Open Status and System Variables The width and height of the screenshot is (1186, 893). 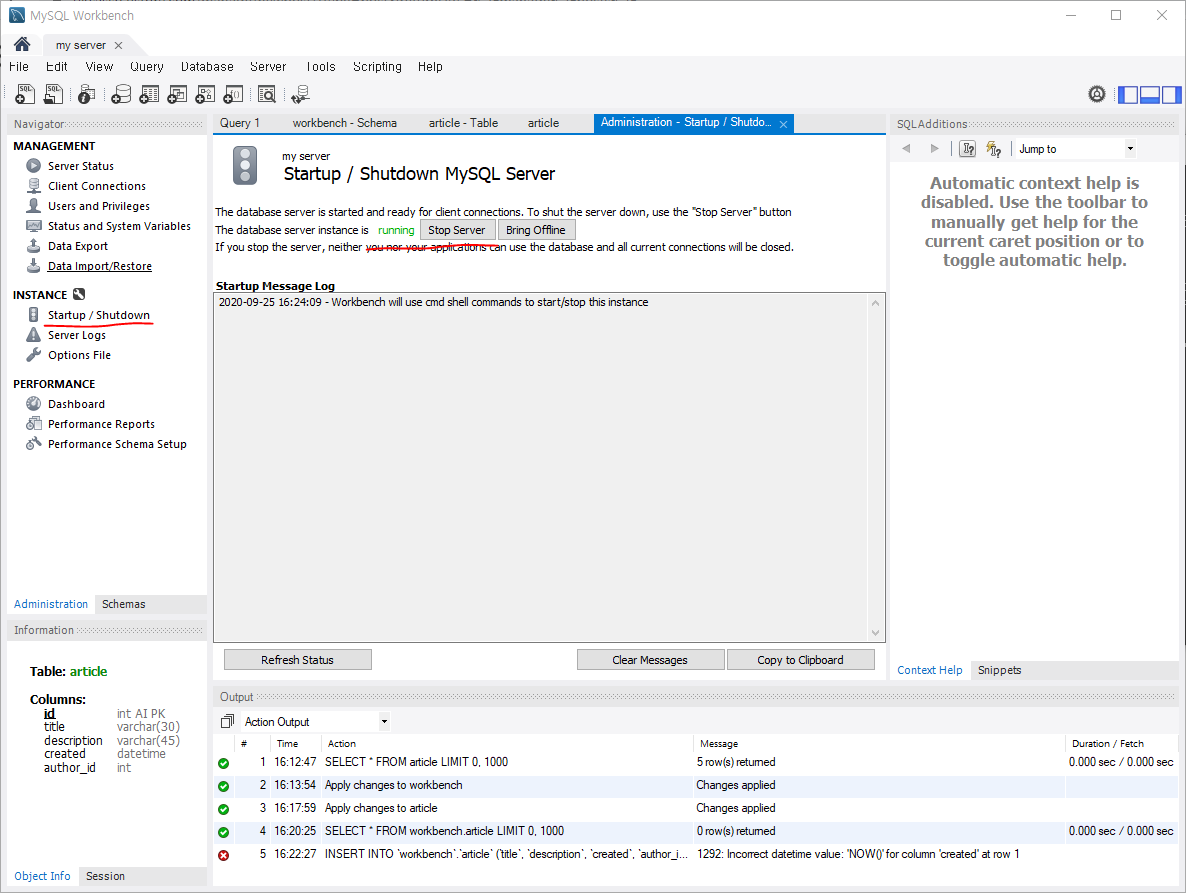(x=120, y=226)
